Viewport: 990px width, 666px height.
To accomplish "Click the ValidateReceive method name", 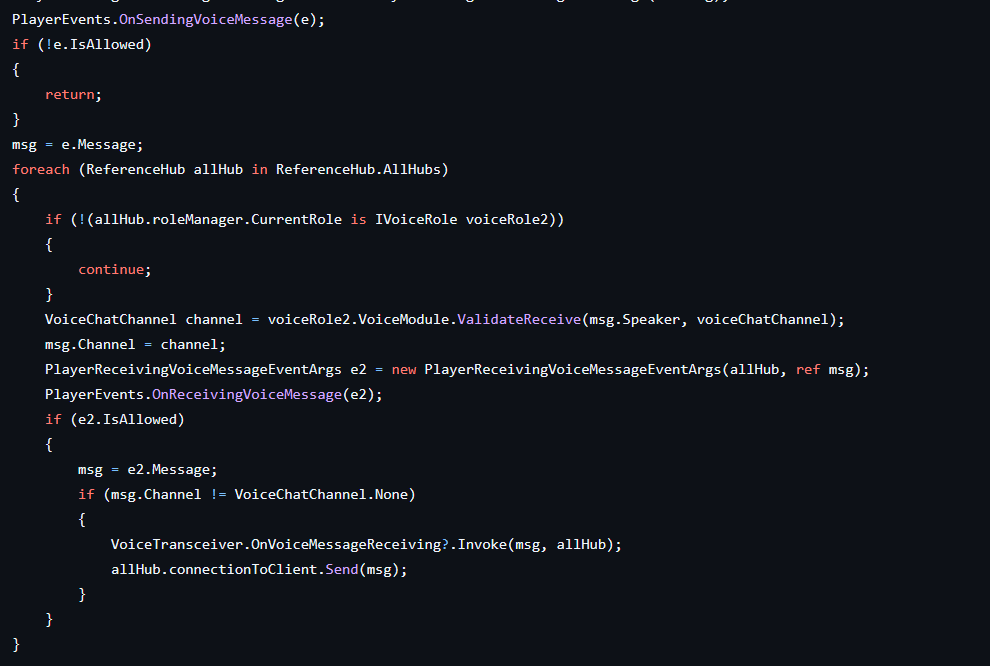I will click(519, 319).
